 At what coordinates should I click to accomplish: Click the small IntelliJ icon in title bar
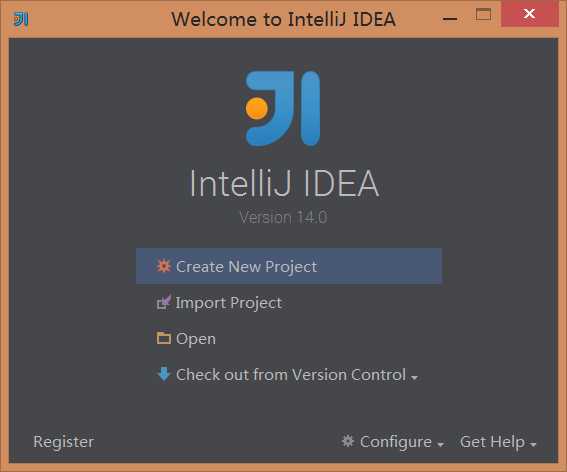tap(21, 19)
